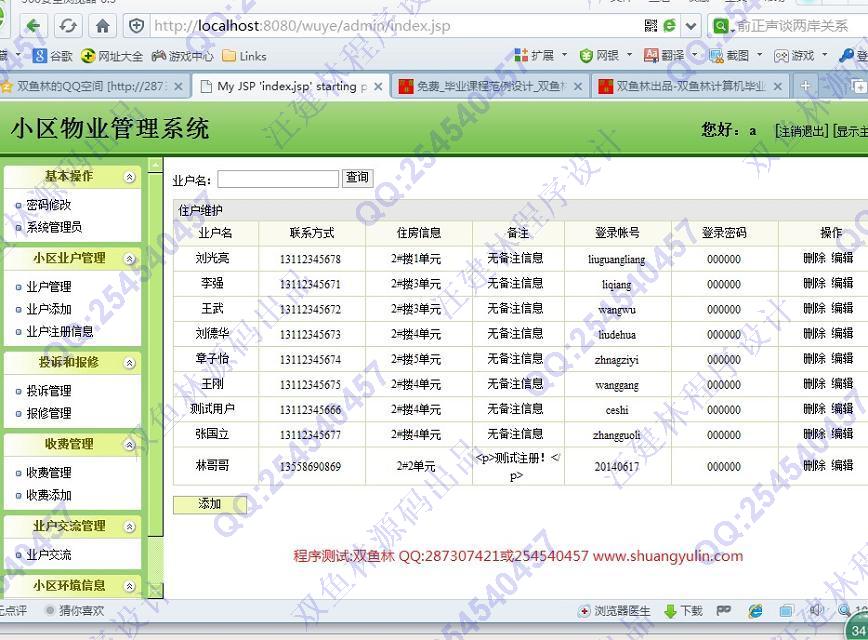
Task: Open the 翻译 translate menu
Action: (x=670, y=55)
